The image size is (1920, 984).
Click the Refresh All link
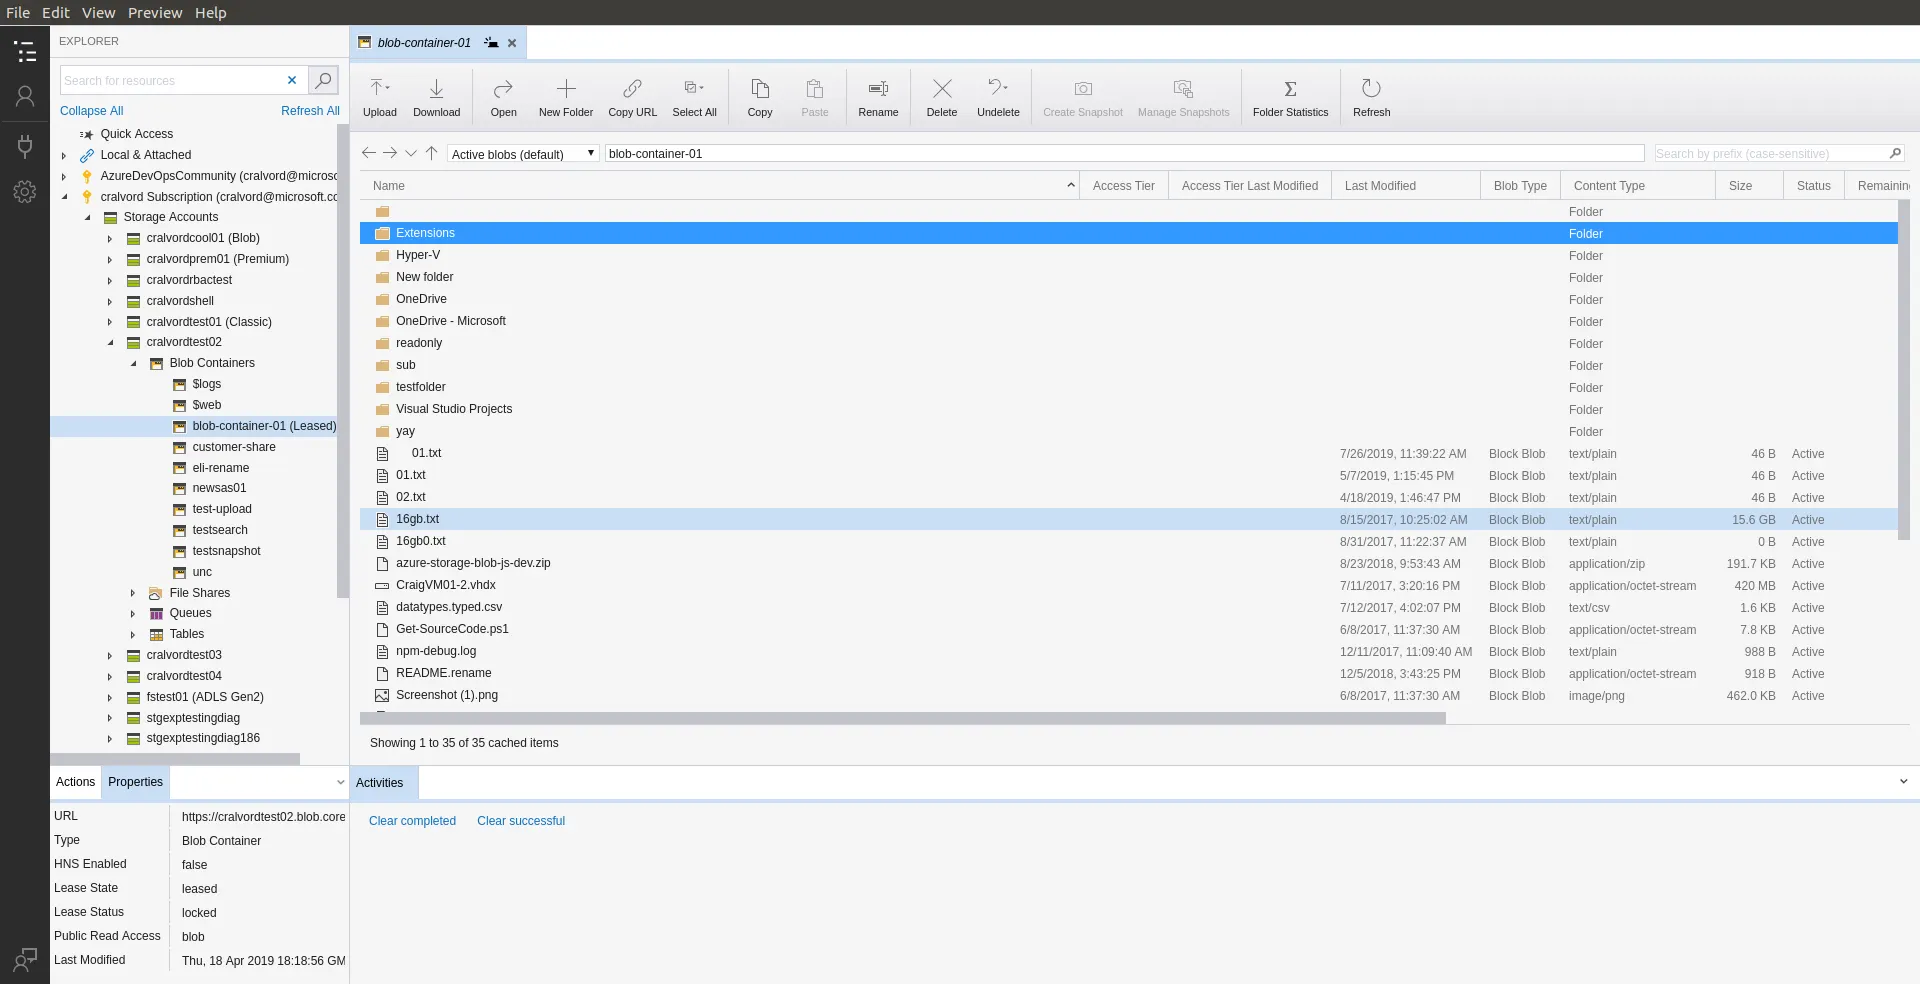[x=310, y=111]
